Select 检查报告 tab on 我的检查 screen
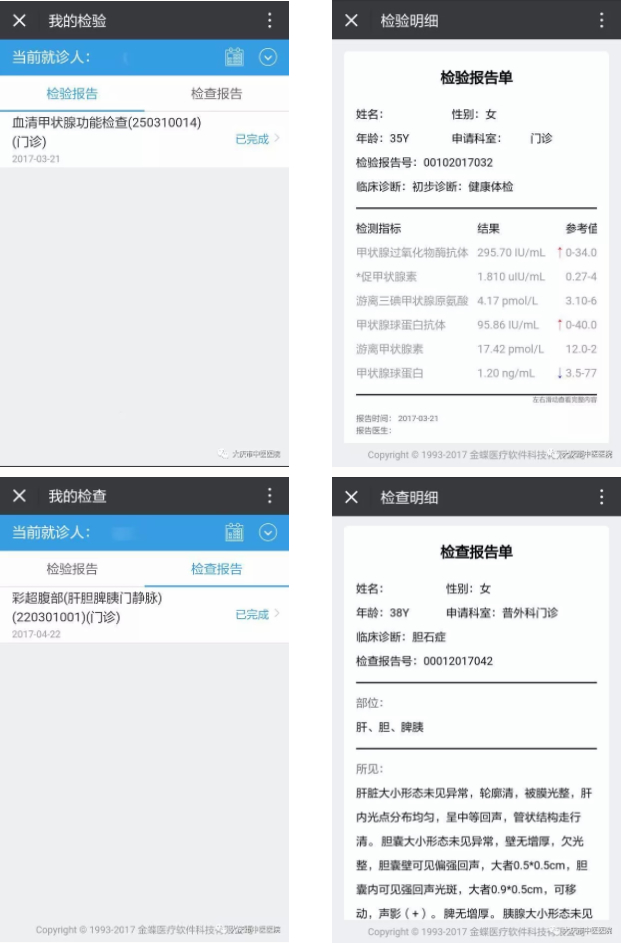The width and height of the screenshot is (621, 943). pos(216,569)
